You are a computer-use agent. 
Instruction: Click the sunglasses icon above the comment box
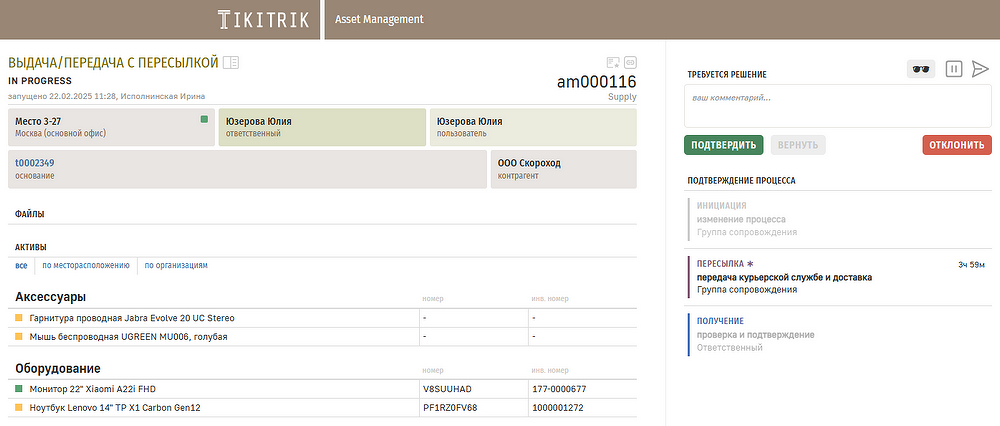(920, 69)
